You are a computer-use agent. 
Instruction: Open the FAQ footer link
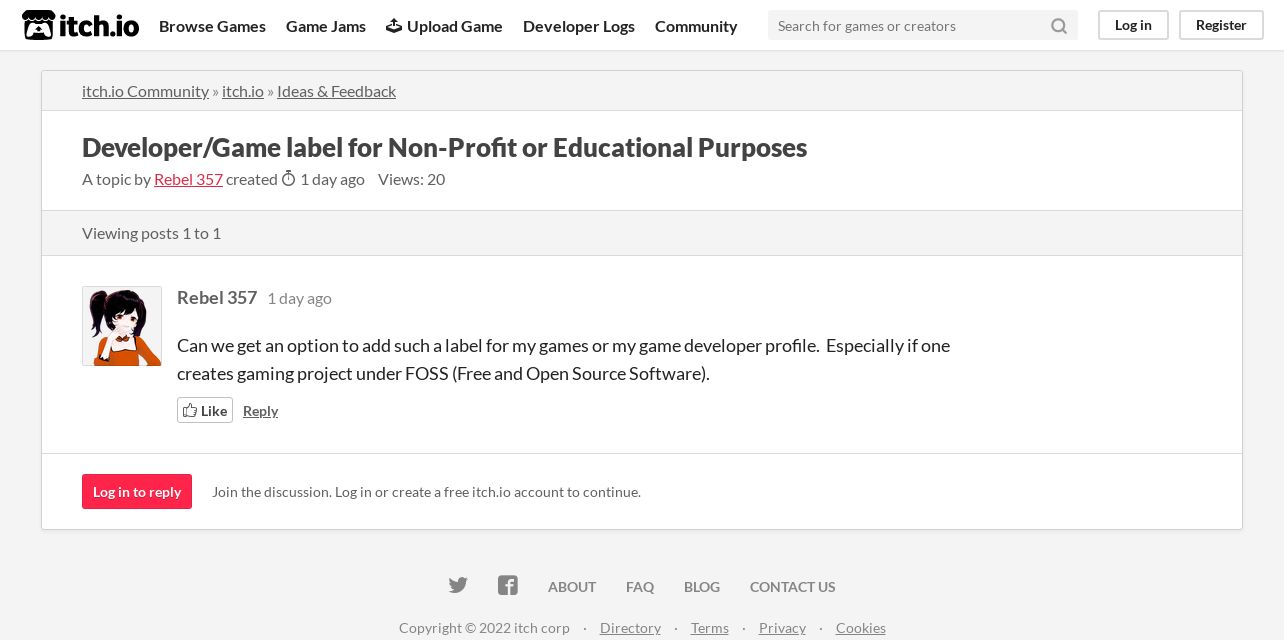pyautogui.click(x=640, y=587)
